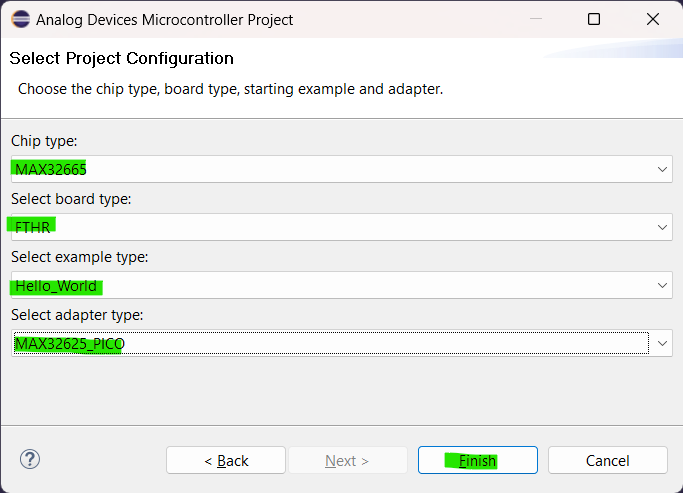Viewport: 683px width, 493px height.
Task: Click the 'Chip type:' label
Action: point(44,141)
